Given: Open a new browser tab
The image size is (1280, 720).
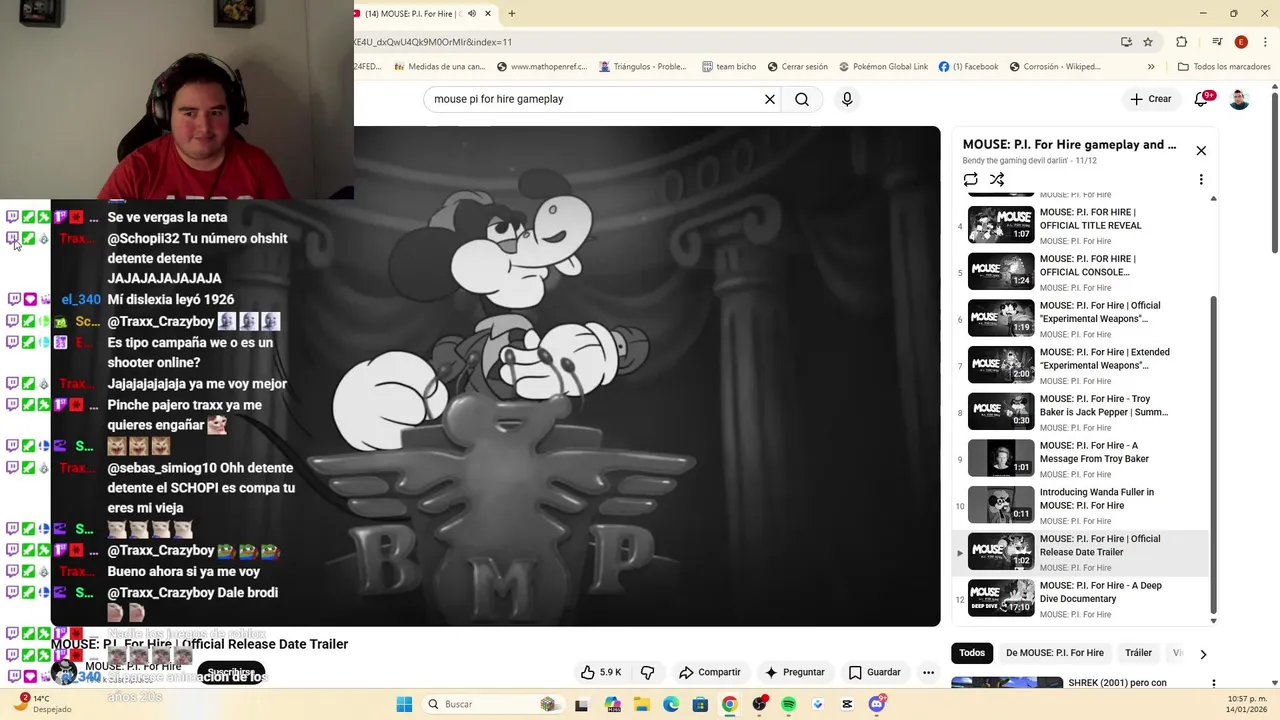Looking at the screenshot, I should tap(512, 14).
